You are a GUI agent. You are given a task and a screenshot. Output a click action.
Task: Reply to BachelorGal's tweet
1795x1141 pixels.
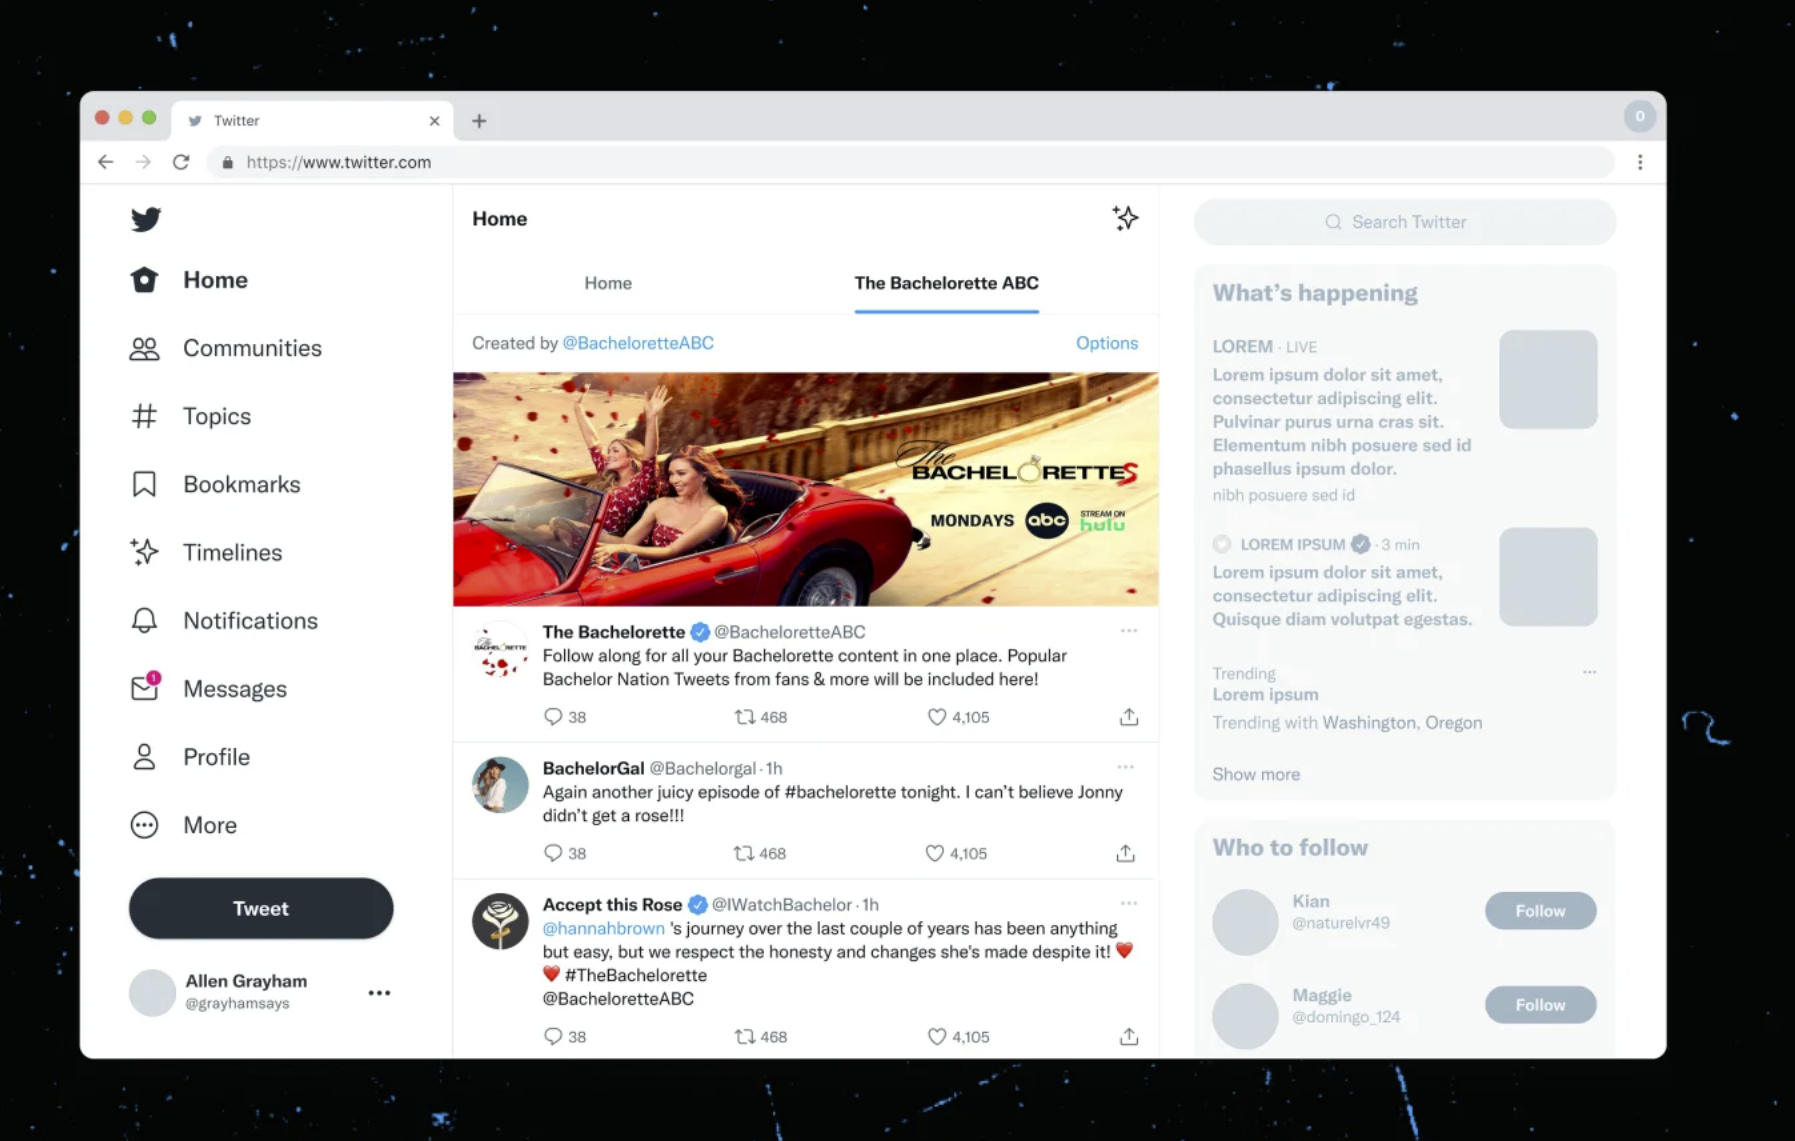[564, 853]
